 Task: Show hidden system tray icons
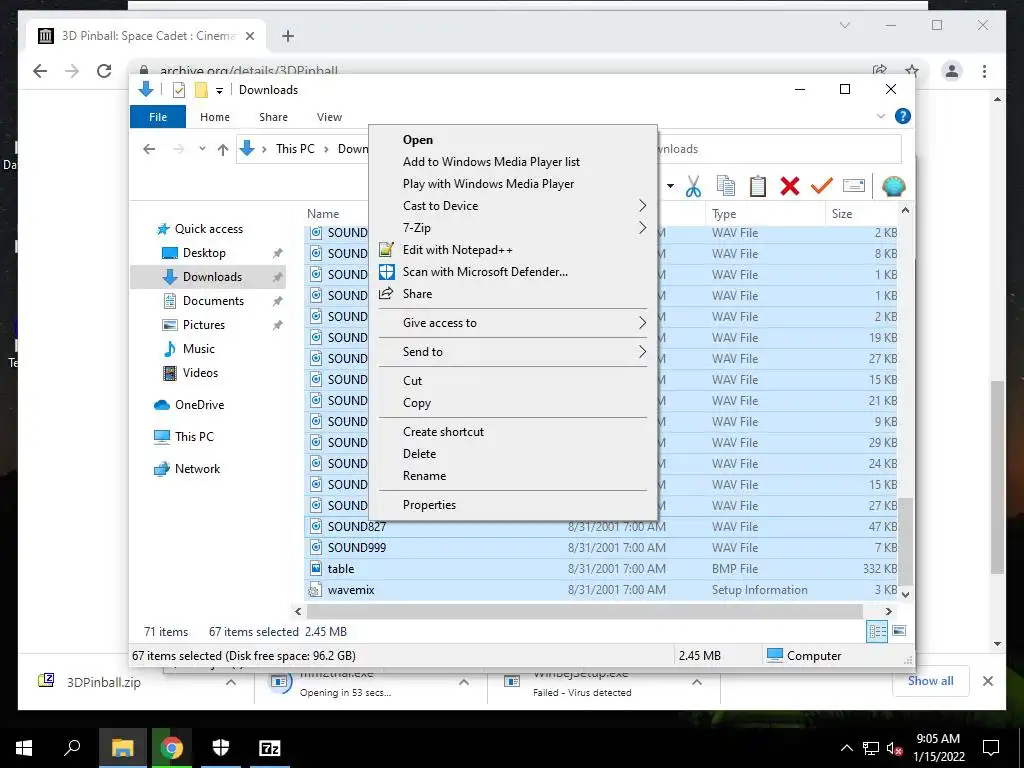pos(846,748)
